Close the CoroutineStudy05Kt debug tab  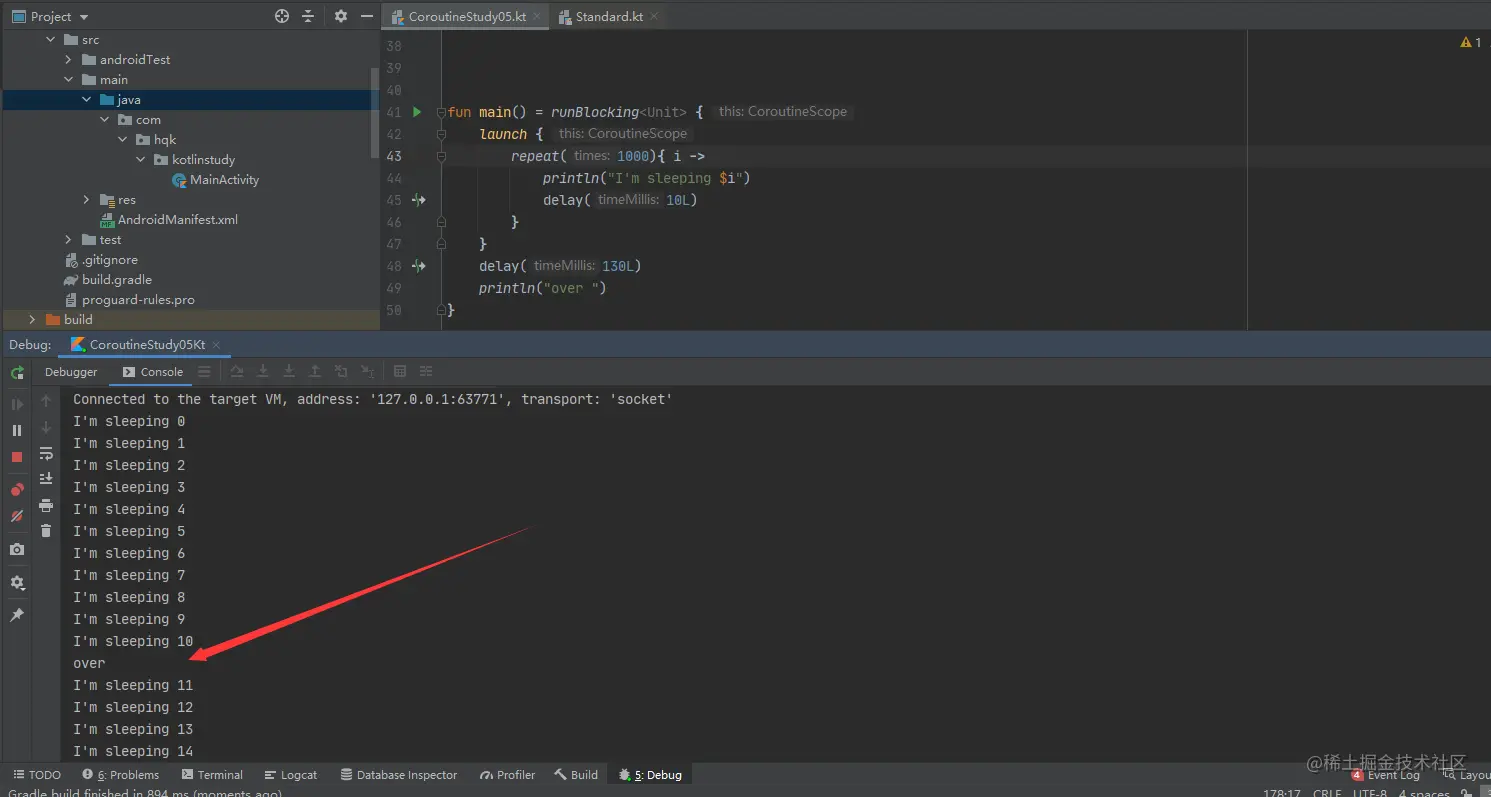216,345
